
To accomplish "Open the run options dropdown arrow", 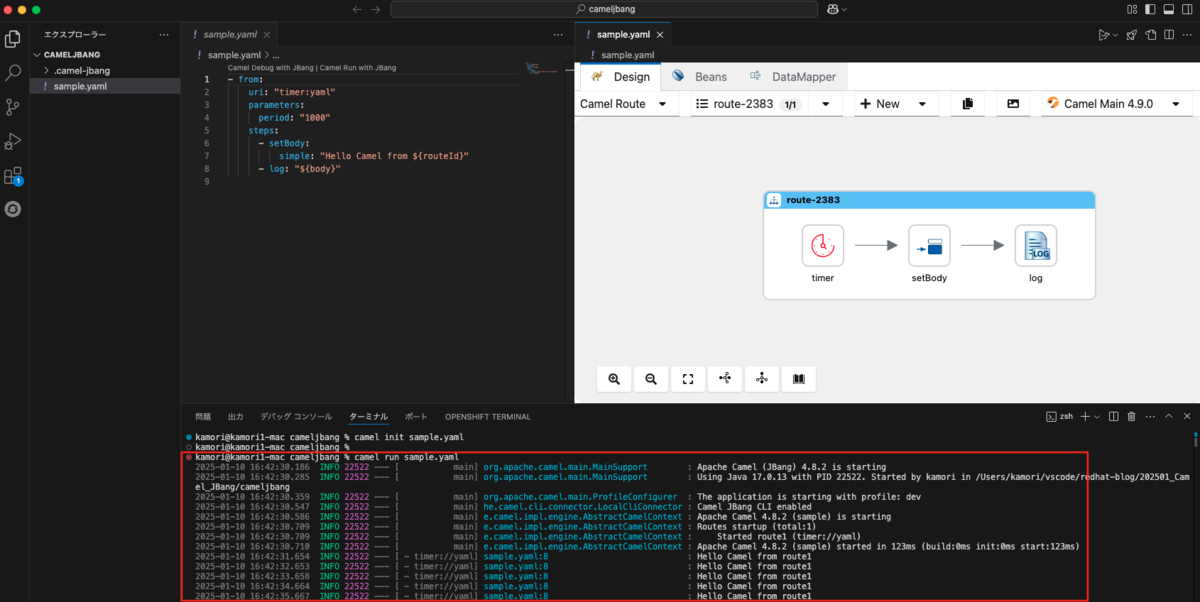I will pyautogui.click(x=1115, y=35).
